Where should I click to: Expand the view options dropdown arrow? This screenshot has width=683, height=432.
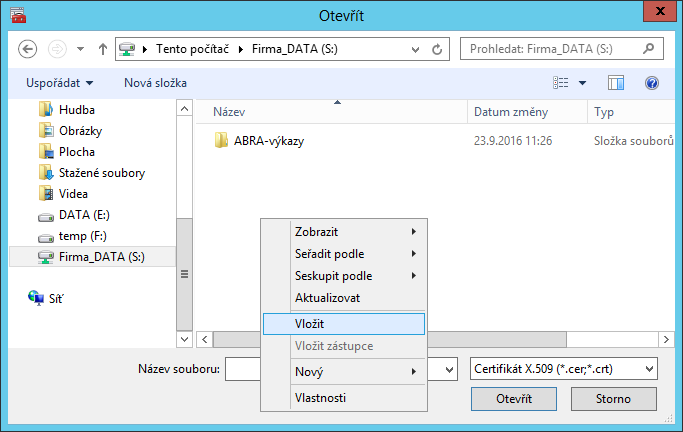(582, 83)
